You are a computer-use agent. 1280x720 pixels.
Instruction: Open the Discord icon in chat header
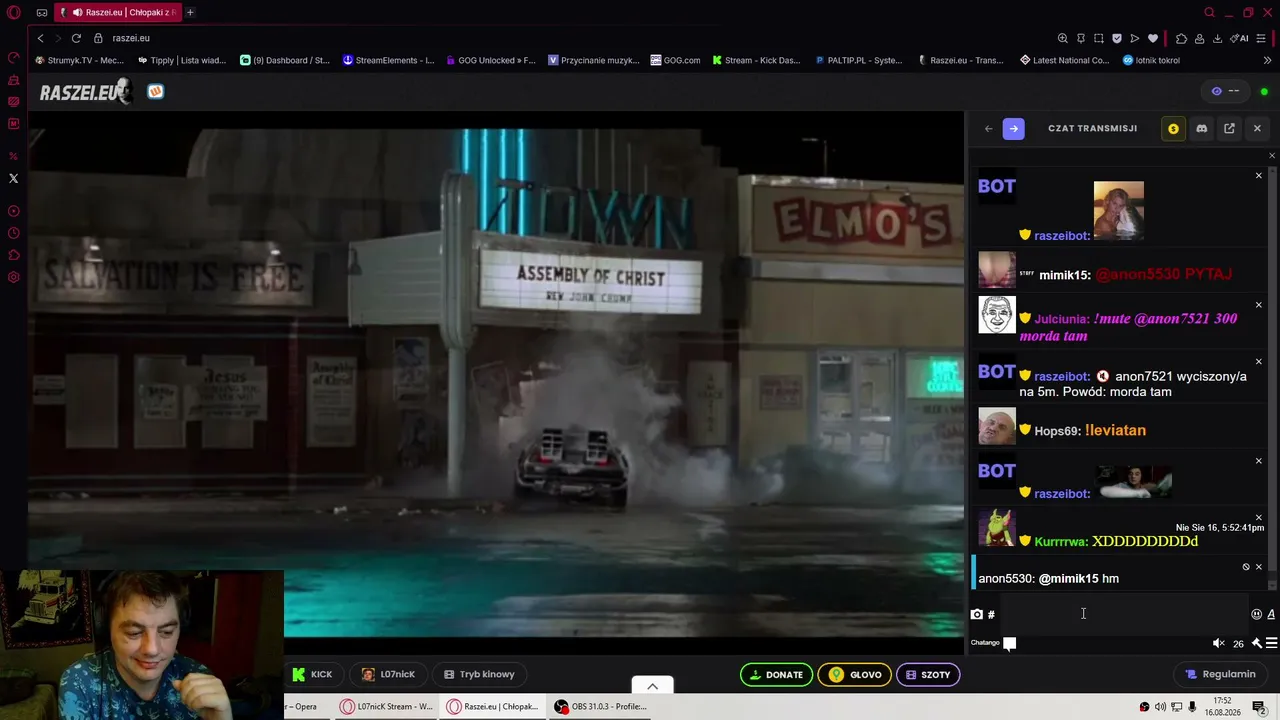point(1202,129)
